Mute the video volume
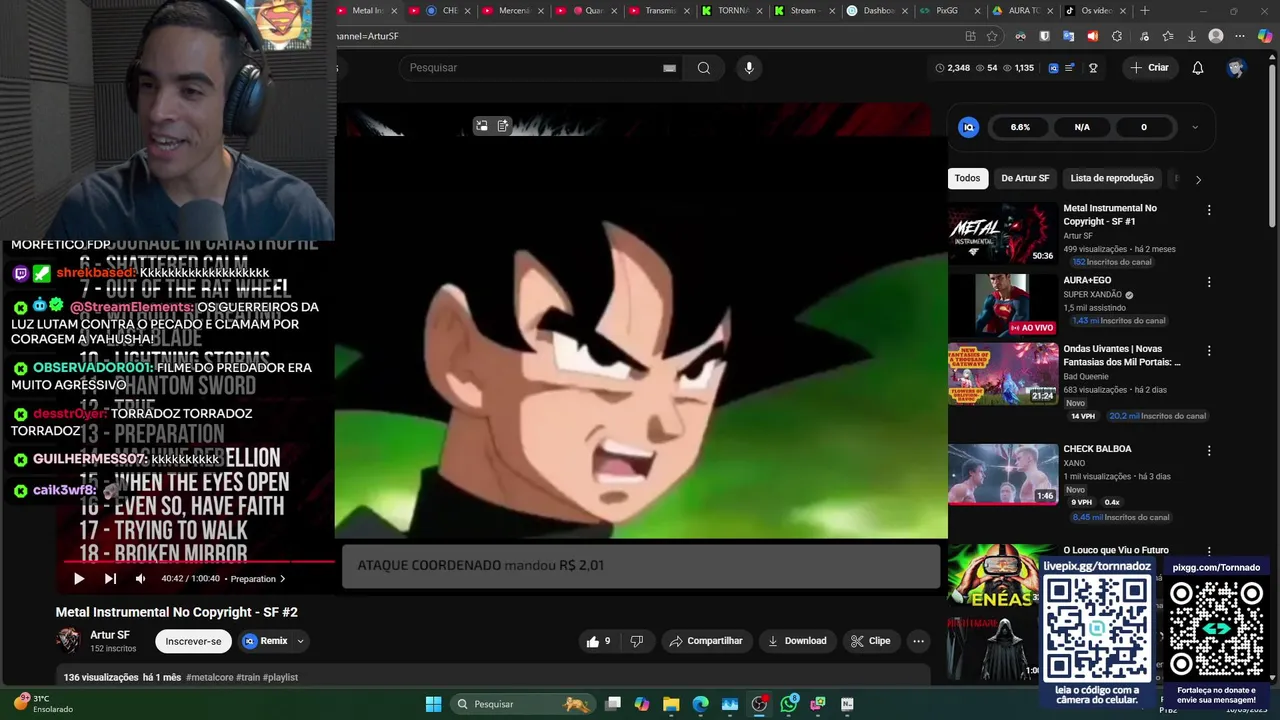 (140, 578)
